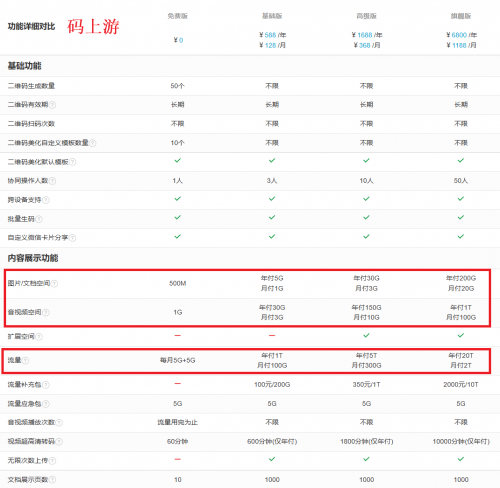
Task: Show the help tip for 音视频空间
Action: [x=46, y=312]
